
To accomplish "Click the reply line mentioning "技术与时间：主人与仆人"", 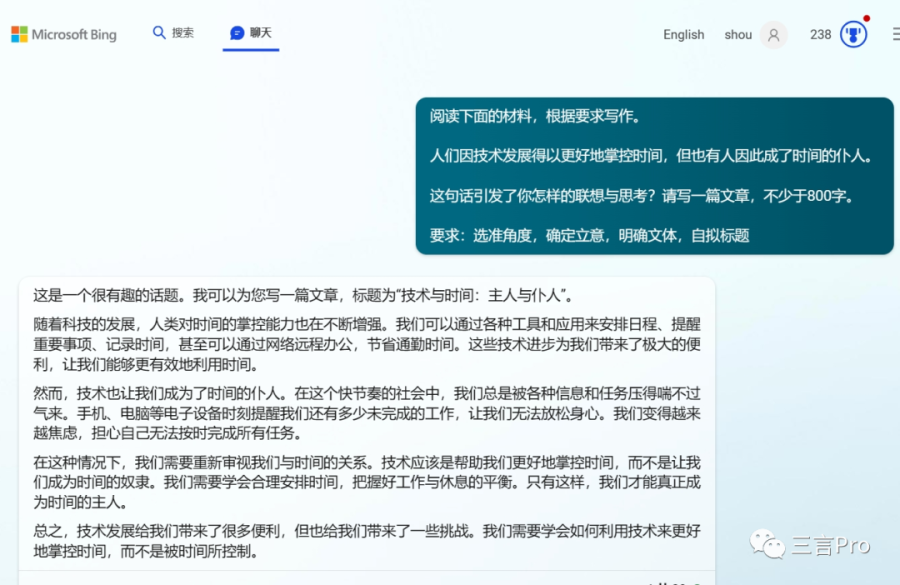I will pyautogui.click(x=303, y=295).
